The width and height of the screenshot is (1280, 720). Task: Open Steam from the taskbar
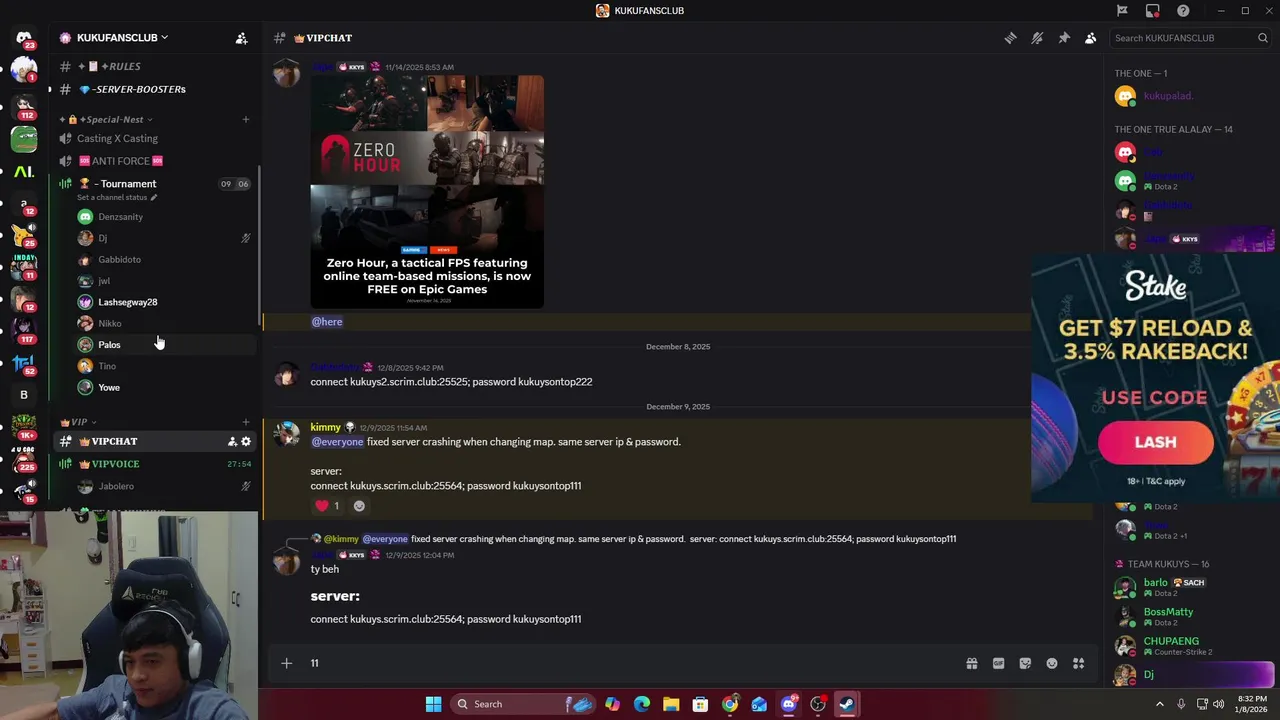click(x=847, y=704)
